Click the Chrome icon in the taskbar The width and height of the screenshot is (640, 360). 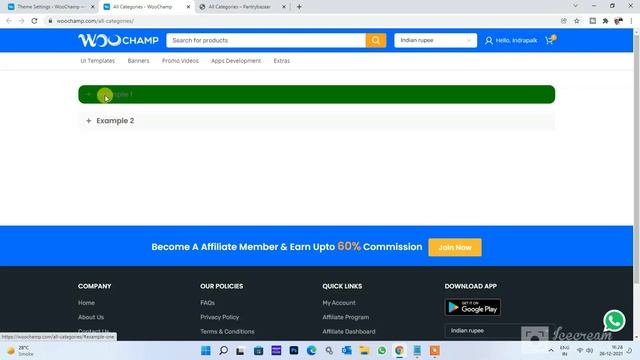[399, 350]
